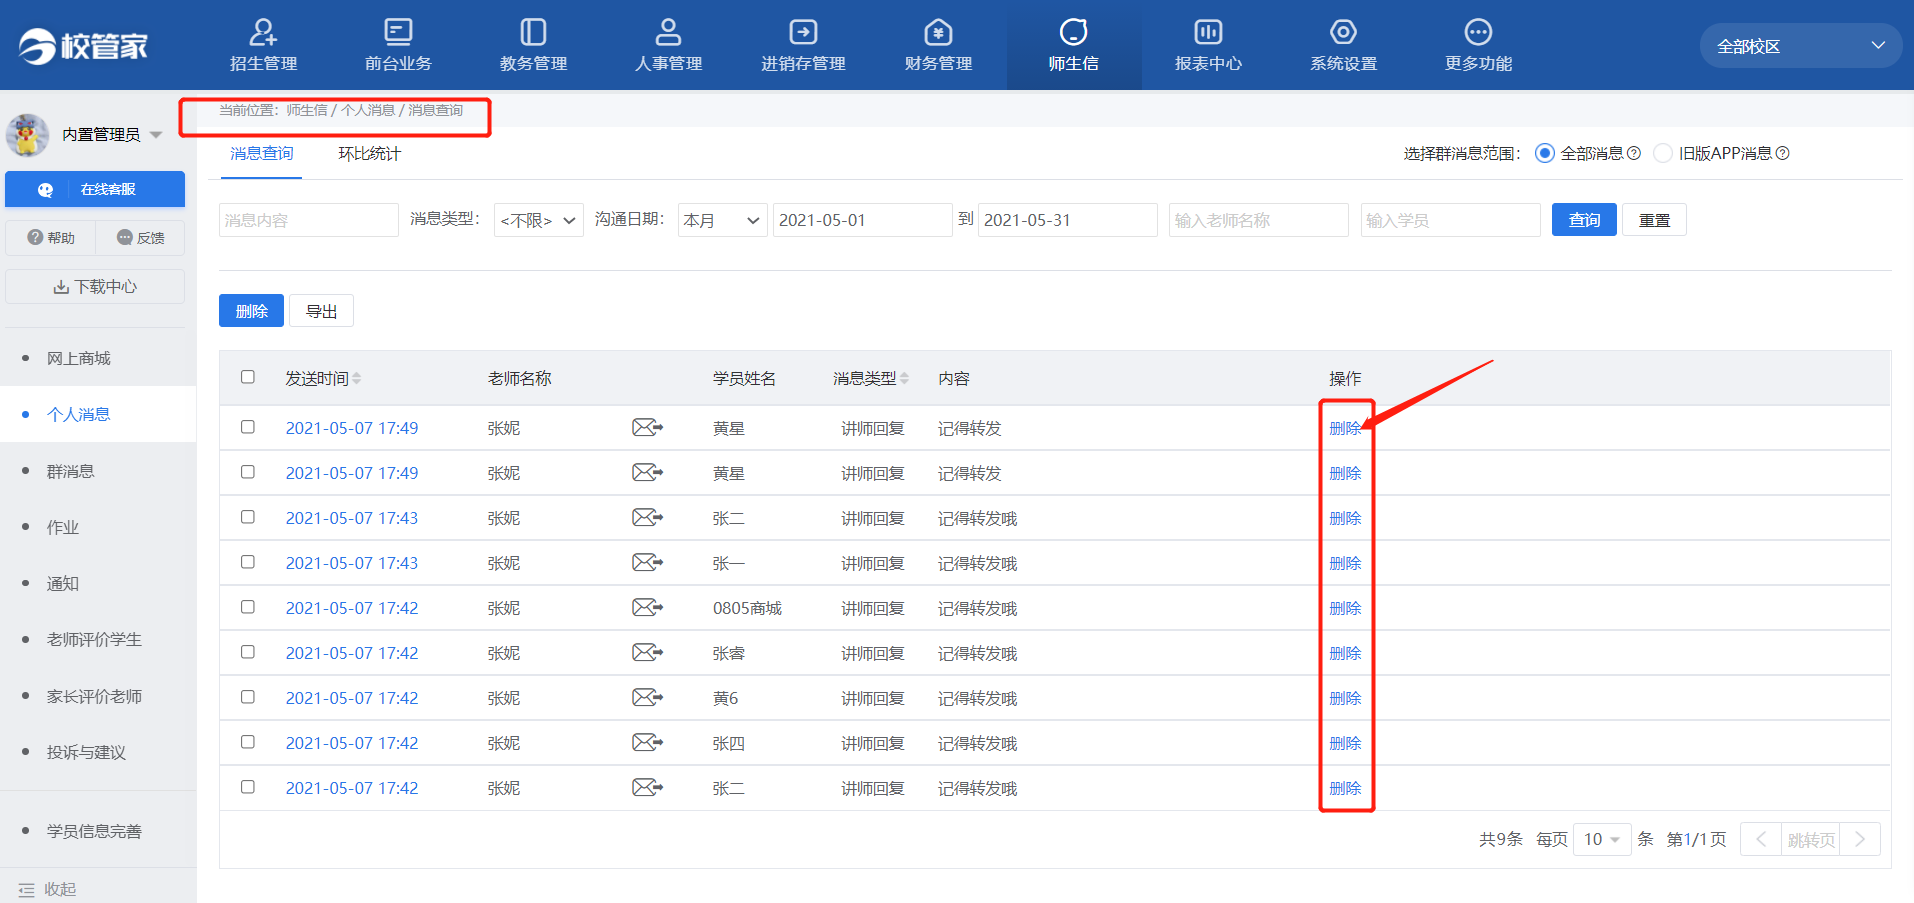1914x903 pixels.
Task: Open 作业 in the sidebar
Action: [62, 527]
